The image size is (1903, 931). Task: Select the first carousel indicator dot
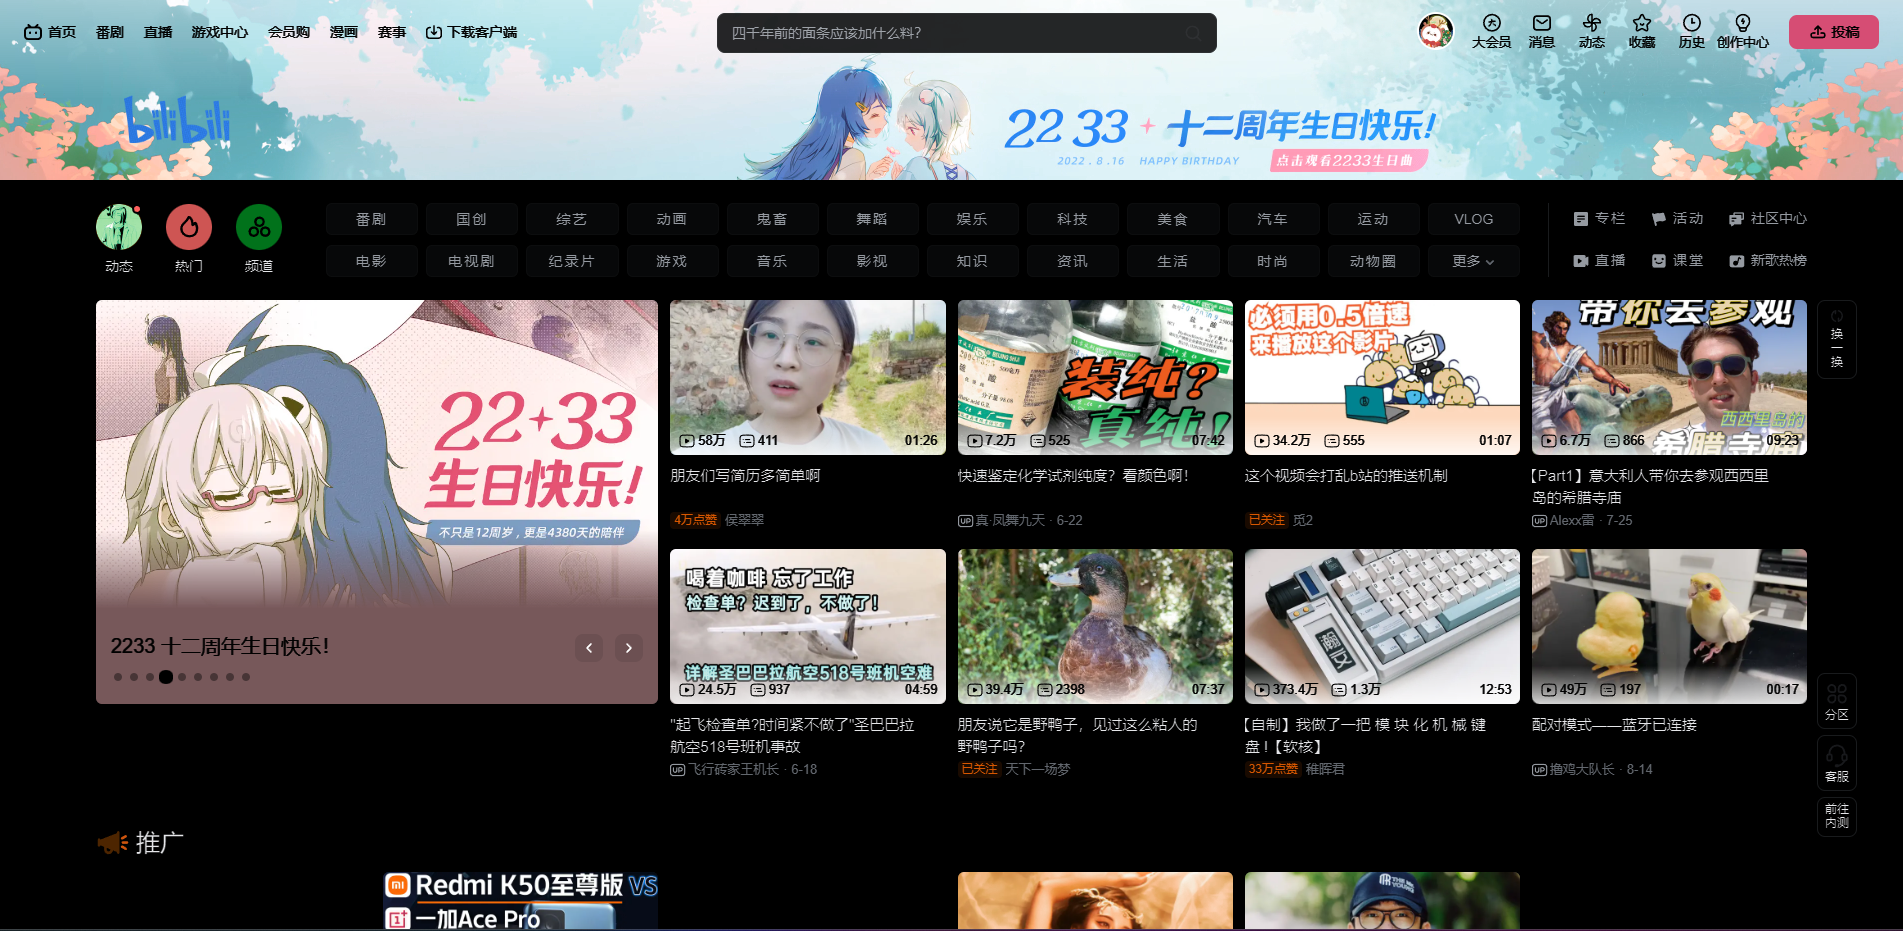pyautogui.click(x=118, y=677)
